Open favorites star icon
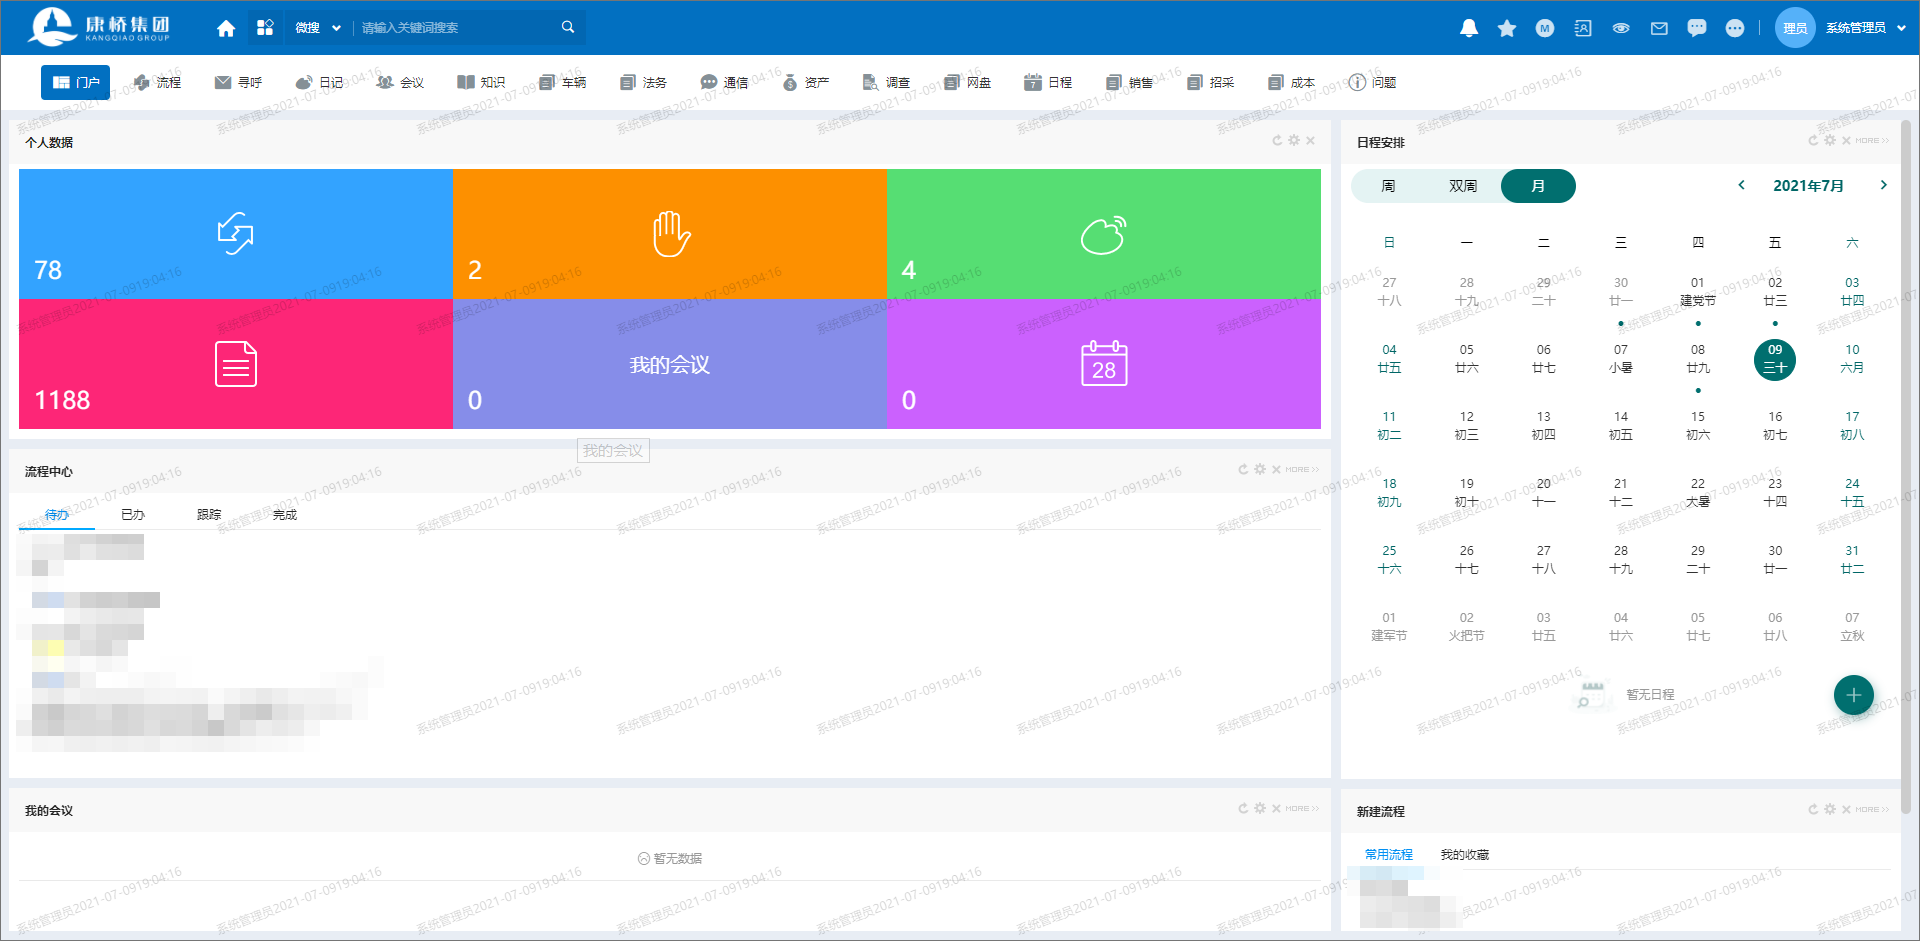This screenshot has width=1920, height=941. pyautogui.click(x=1507, y=28)
